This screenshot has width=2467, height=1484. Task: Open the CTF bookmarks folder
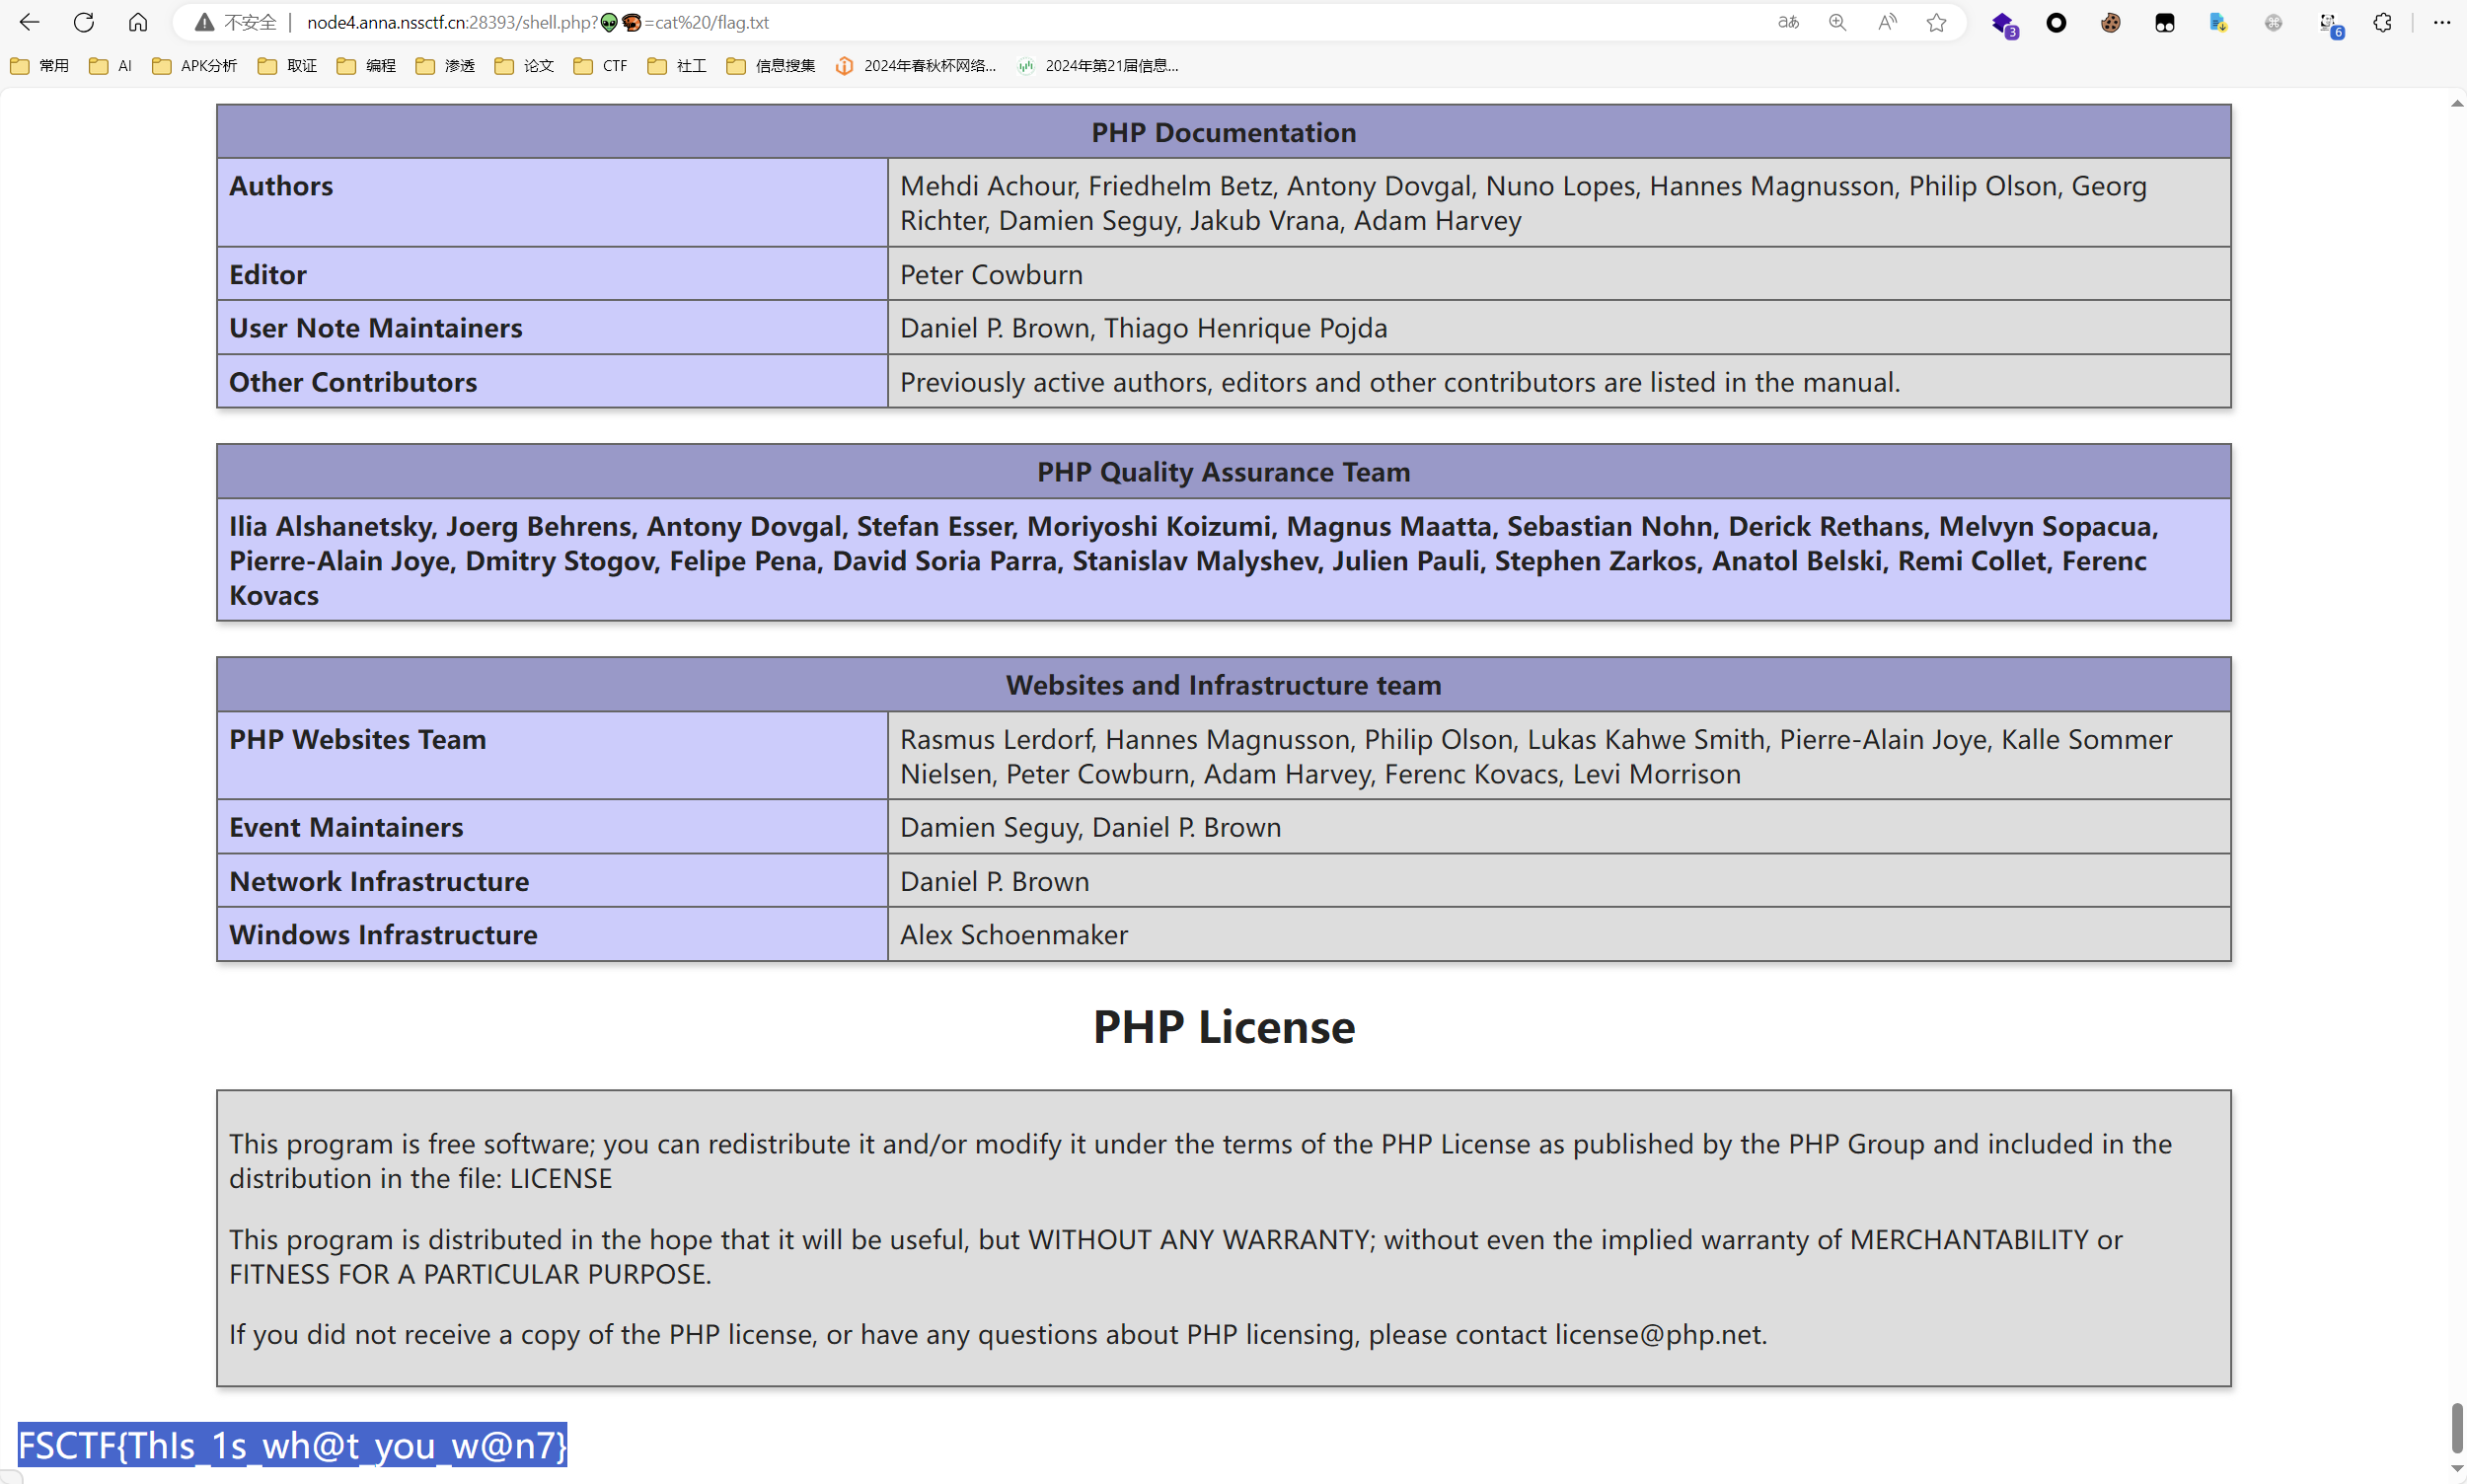pyautogui.click(x=600, y=66)
